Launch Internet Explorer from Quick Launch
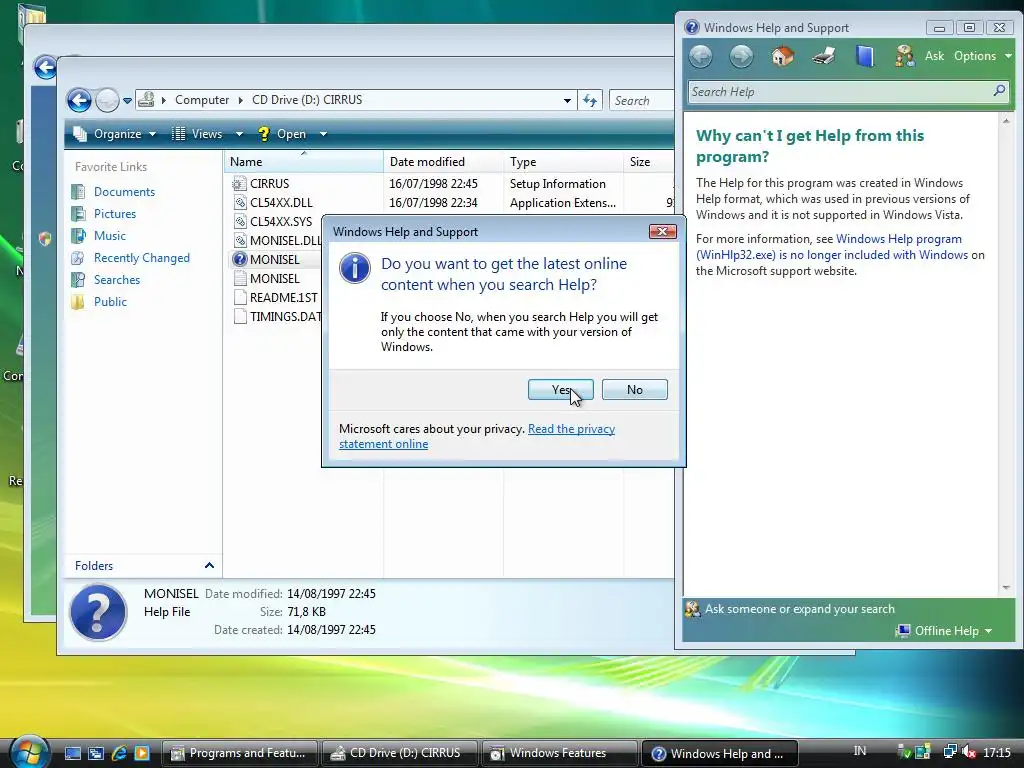Screen dimensions: 1024x768 point(119,754)
